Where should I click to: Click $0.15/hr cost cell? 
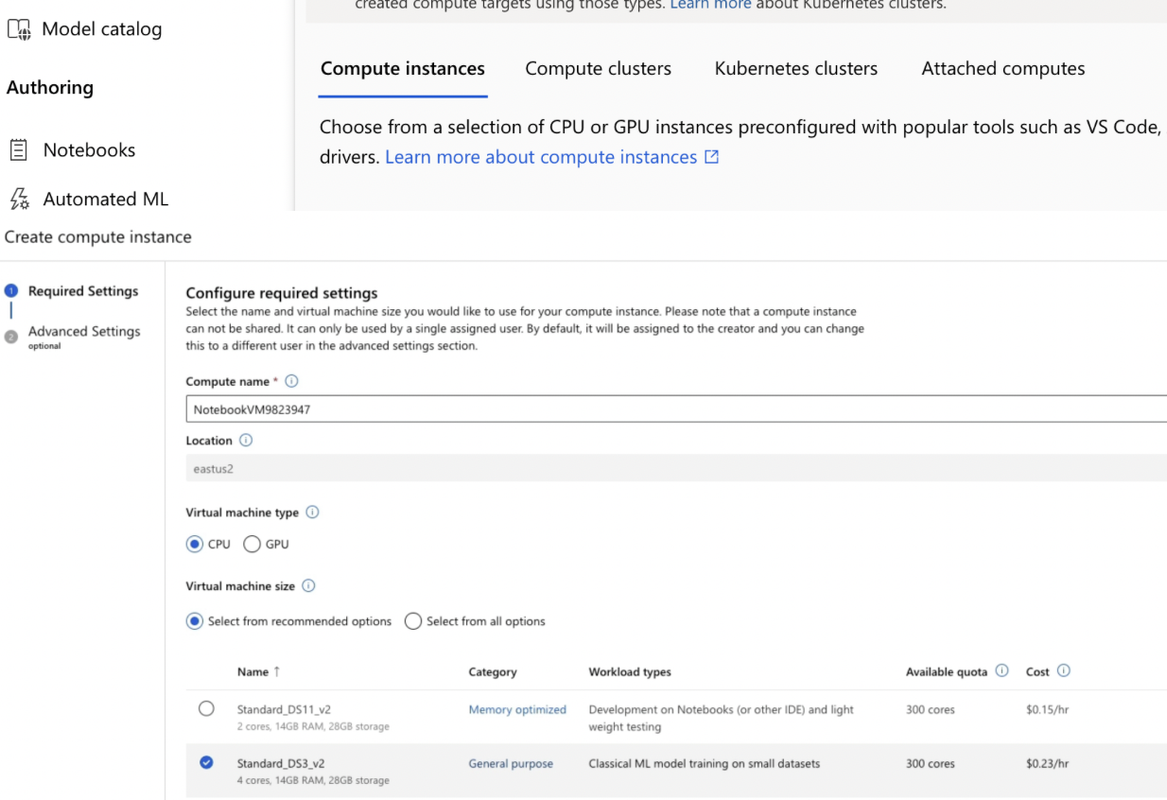pos(1047,709)
